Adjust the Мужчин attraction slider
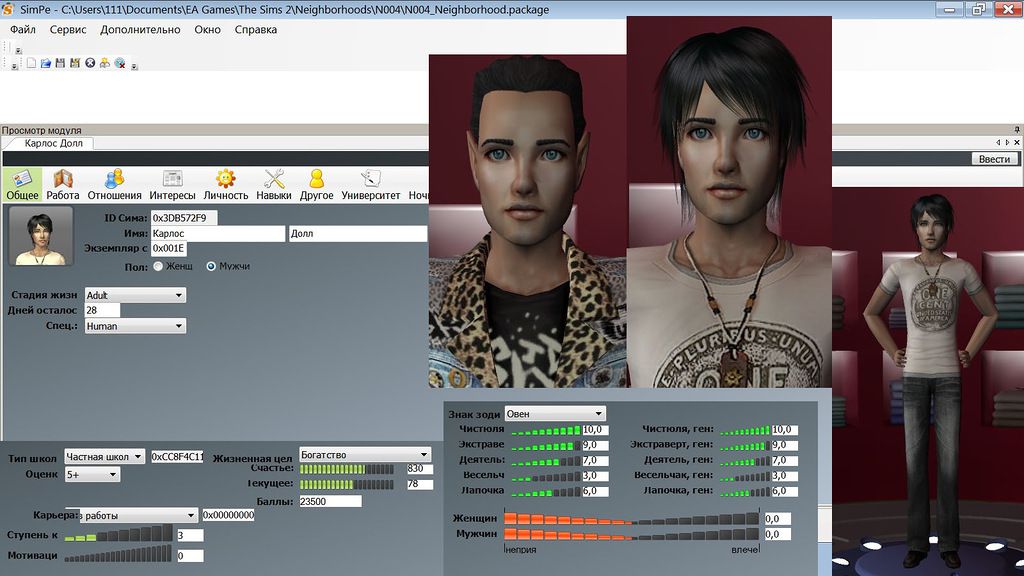1024x576 pixels. point(632,534)
